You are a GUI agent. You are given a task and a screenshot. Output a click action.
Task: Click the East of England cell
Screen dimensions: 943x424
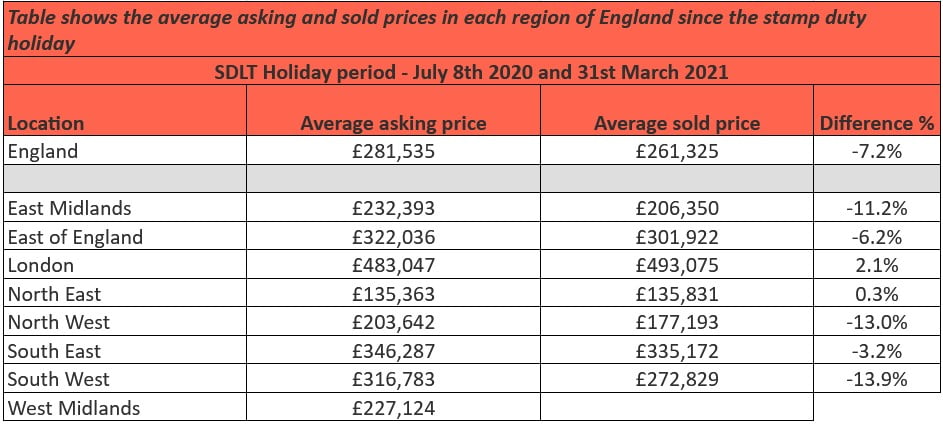coord(75,237)
